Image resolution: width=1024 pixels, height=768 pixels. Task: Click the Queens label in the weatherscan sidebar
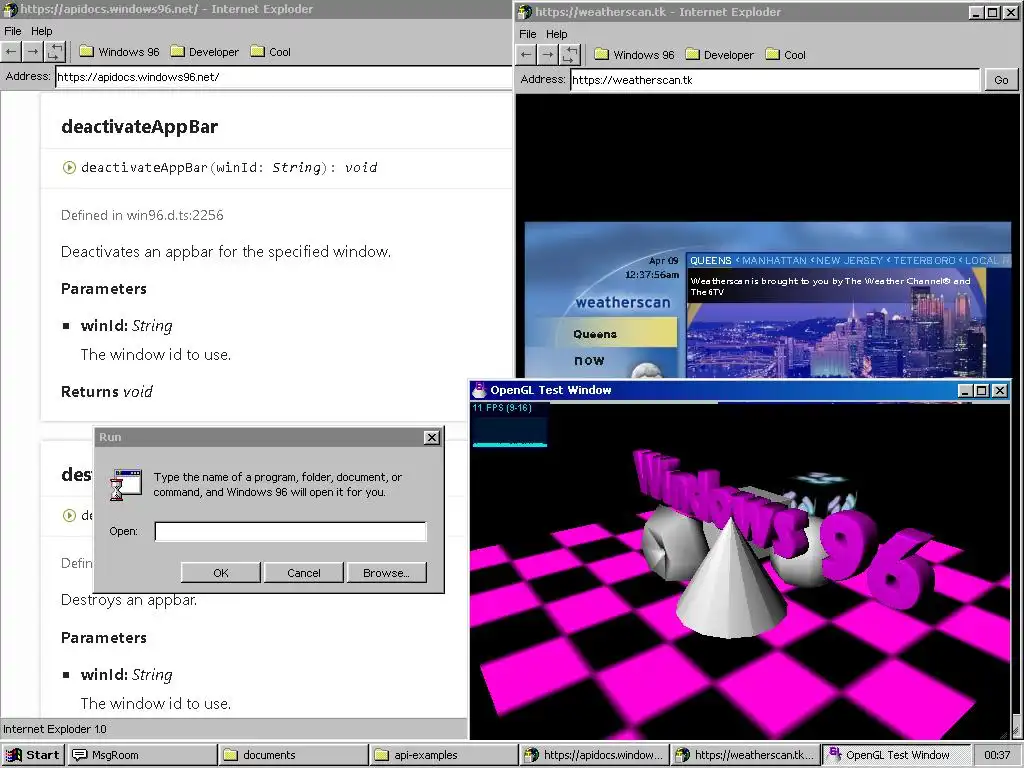595,334
